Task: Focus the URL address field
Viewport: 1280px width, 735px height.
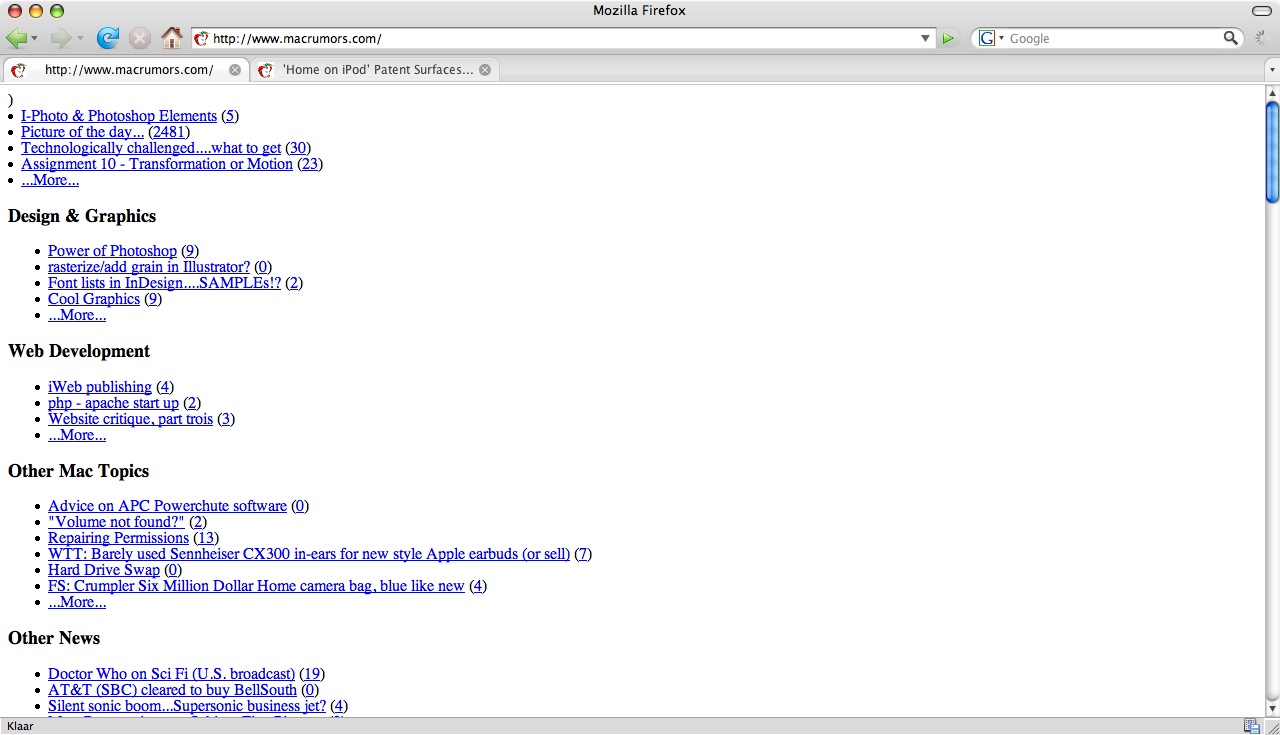Action: tap(562, 38)
